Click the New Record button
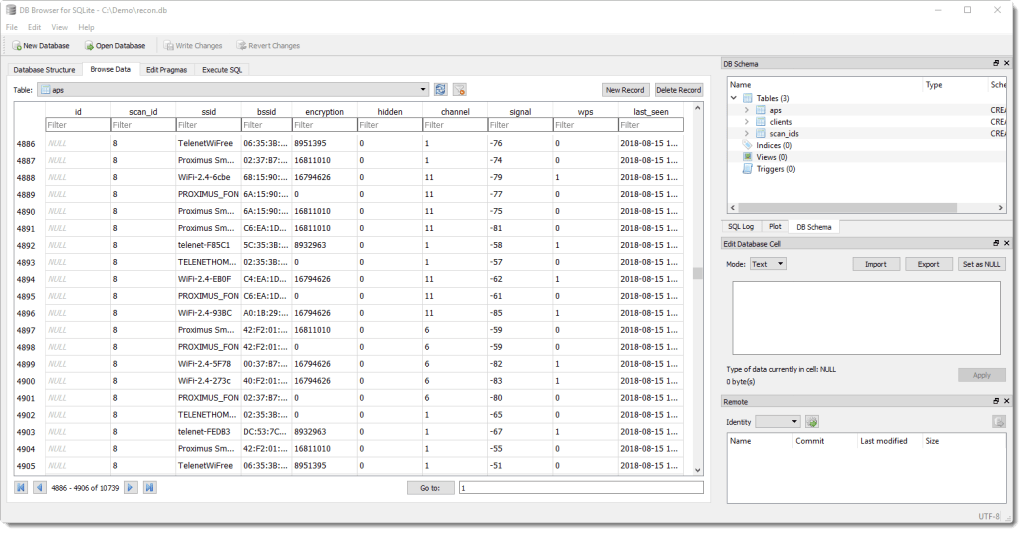The height and width of the screenshot is (533, 1023). [x=625, y=90]
